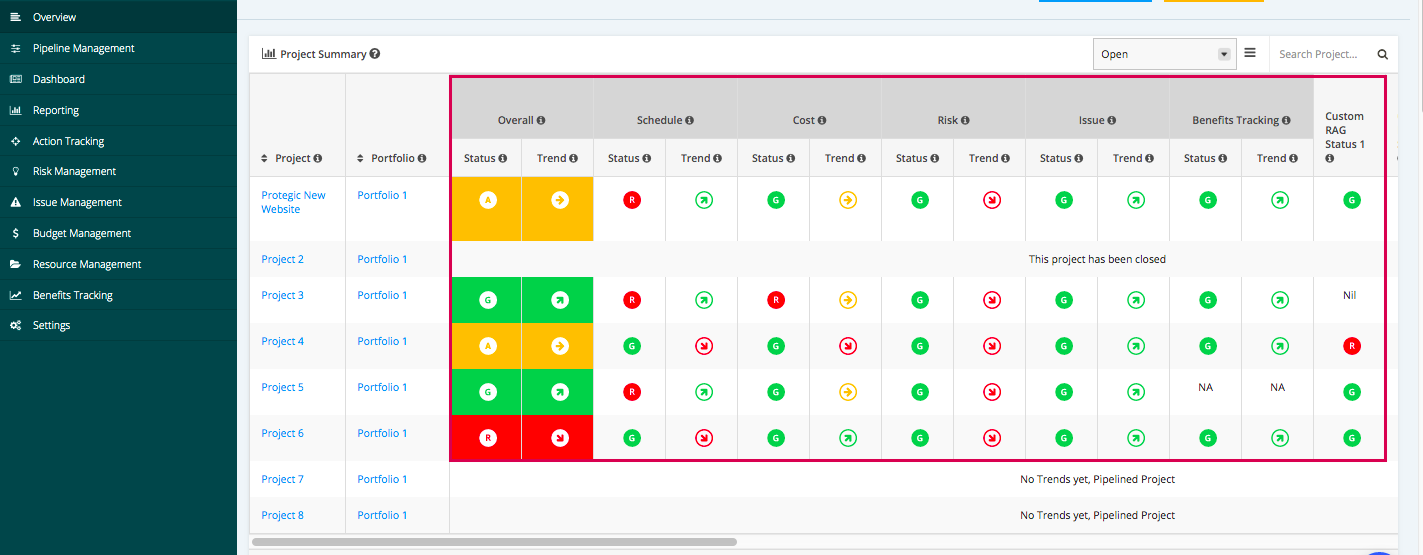Open the Project 4 link
This screenshot has height=555, width=1423.
283,341
